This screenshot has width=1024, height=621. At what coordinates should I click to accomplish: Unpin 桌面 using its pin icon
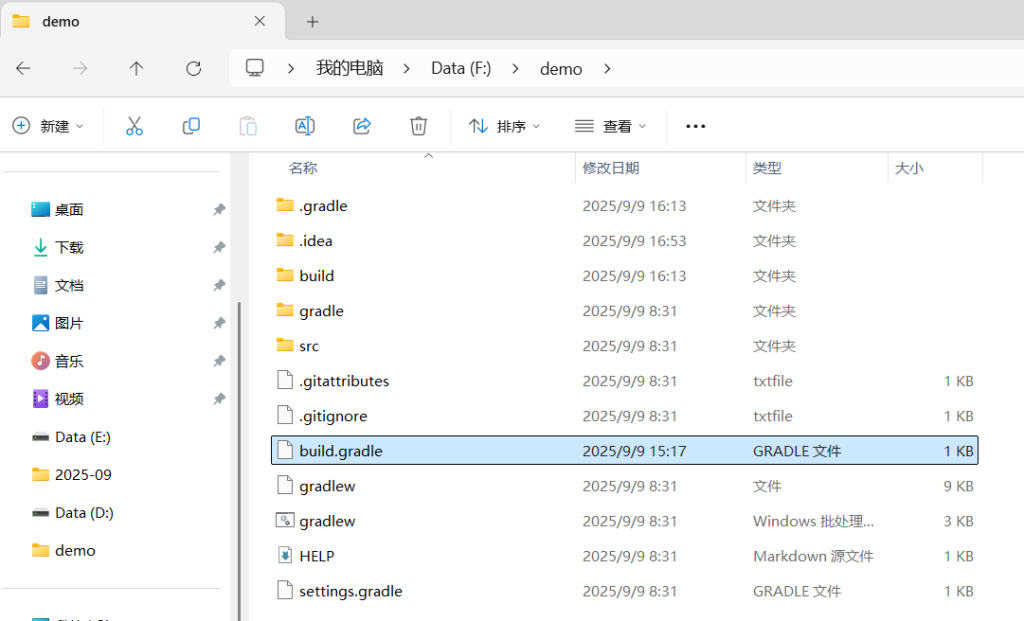tap(219, 210)
